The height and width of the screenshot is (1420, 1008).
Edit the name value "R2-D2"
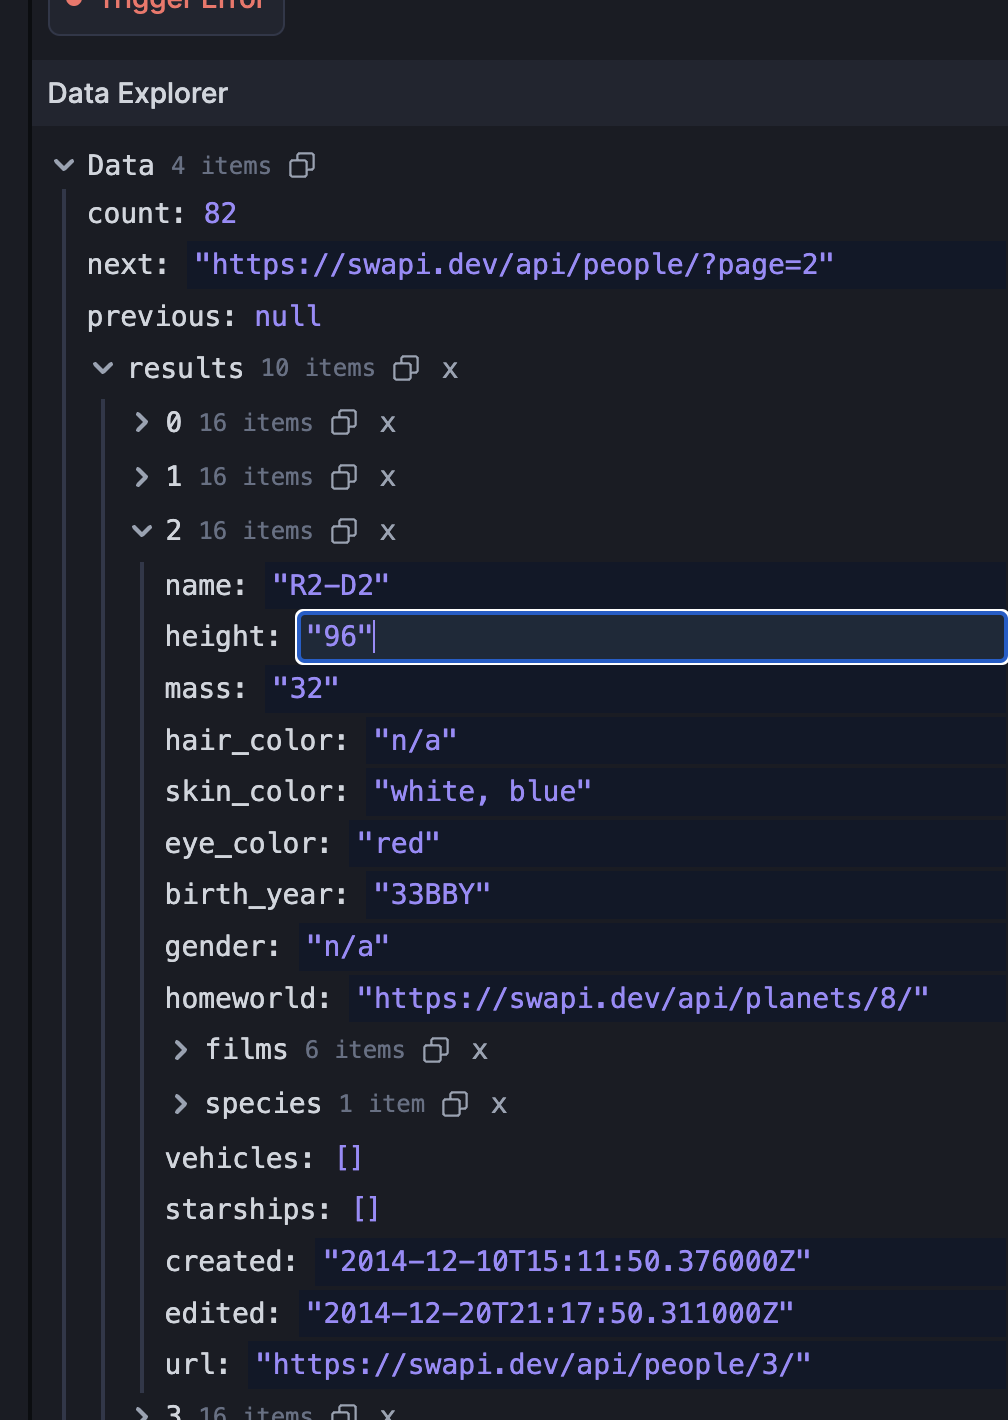[x=331, y=585]
